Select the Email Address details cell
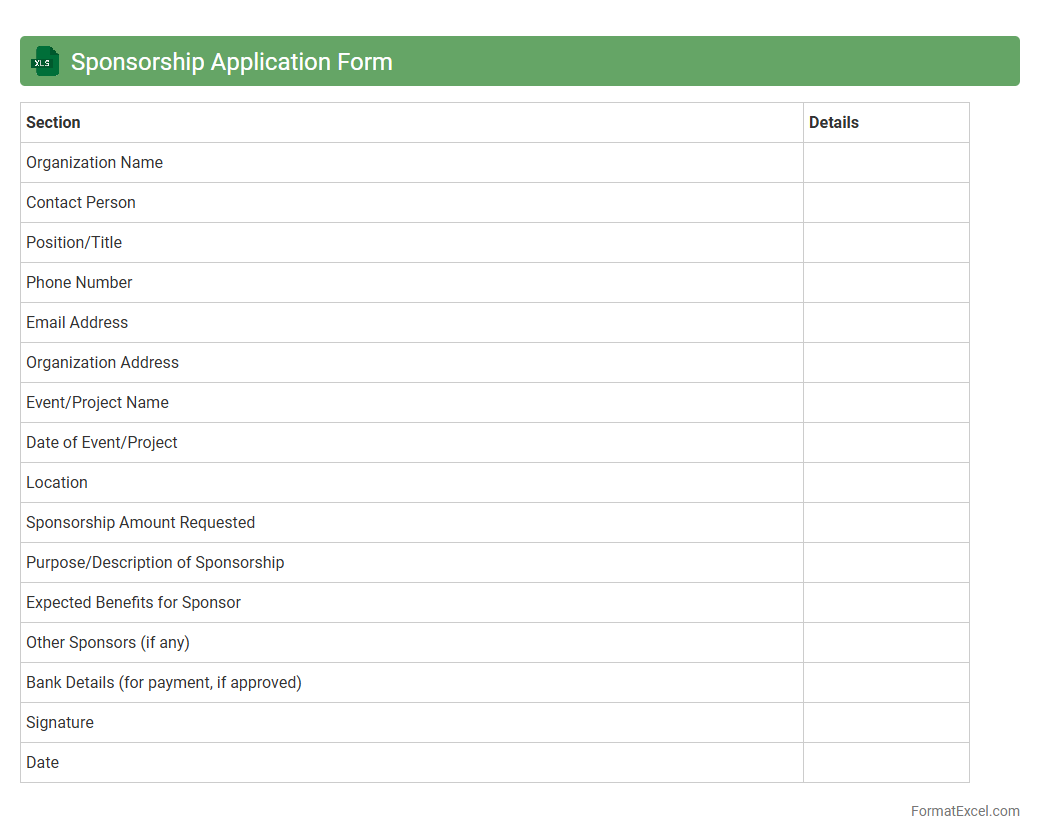 pyautogui.click(x=885, y=322)
